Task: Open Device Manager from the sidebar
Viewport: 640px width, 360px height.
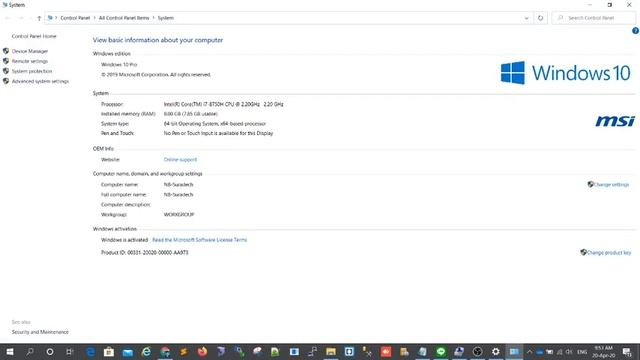Action: tap(30, 51)
